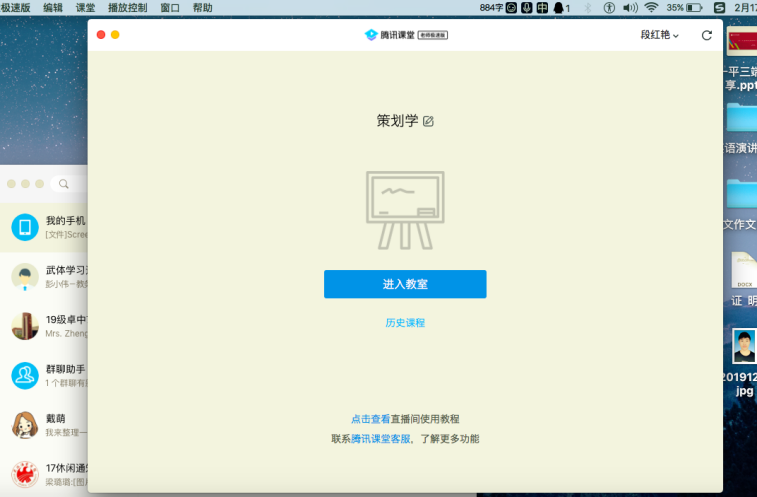
Task: Open the 播放控制 menu
Action: coord(127,7)
